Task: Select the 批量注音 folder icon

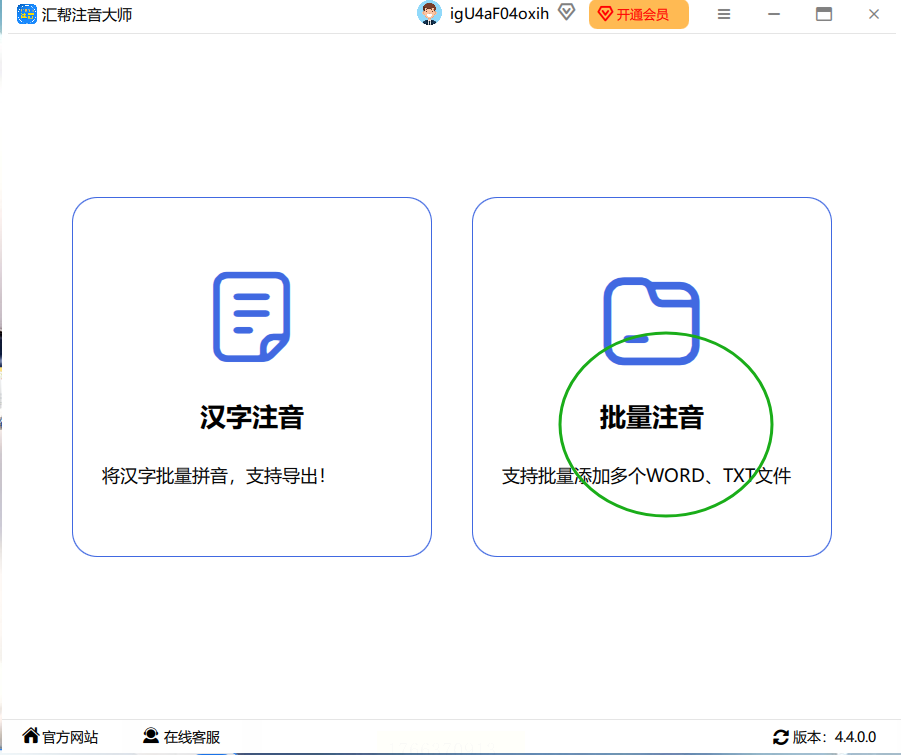Action: pyautogui.click(x=651, y=320)
